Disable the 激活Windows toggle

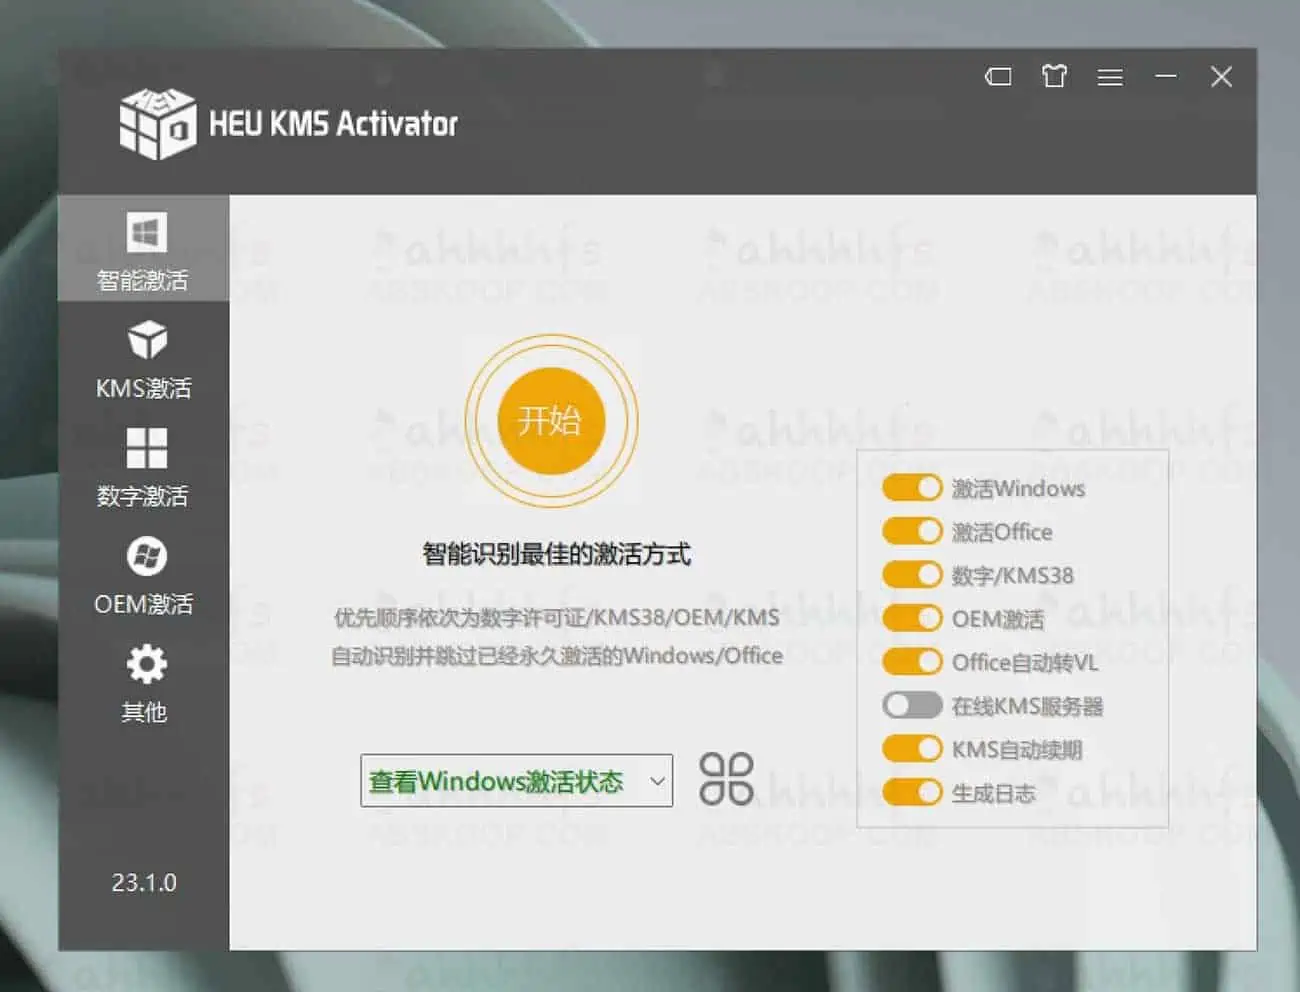coord(912,487)
